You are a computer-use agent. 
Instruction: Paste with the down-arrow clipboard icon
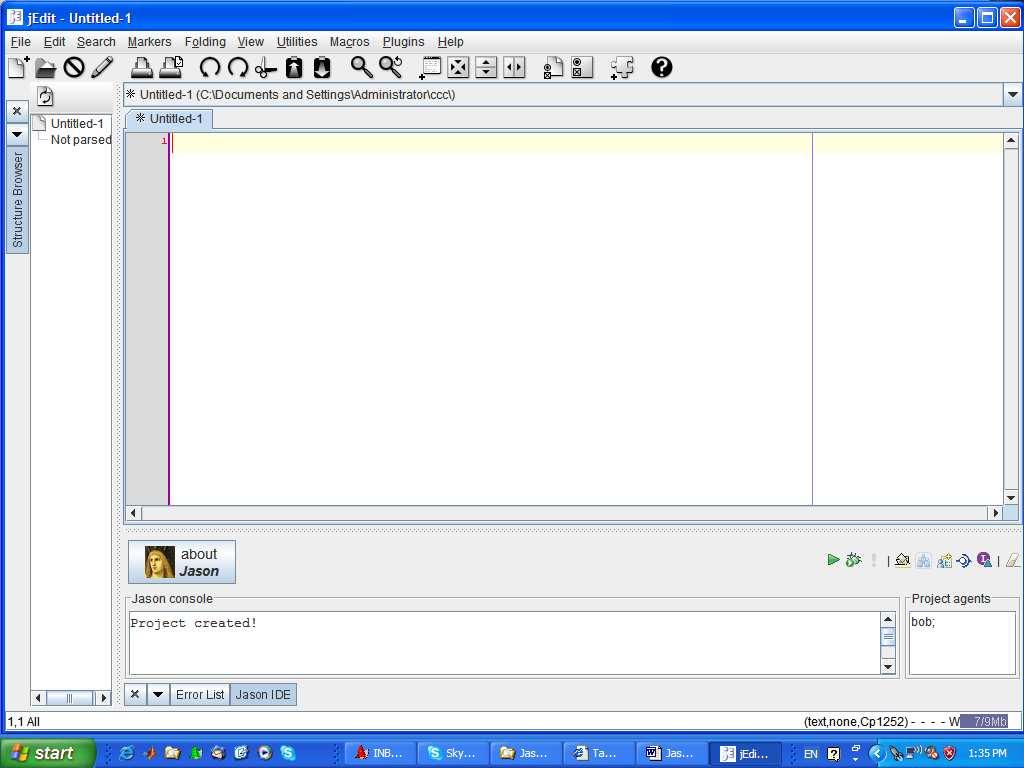(322, 67)
